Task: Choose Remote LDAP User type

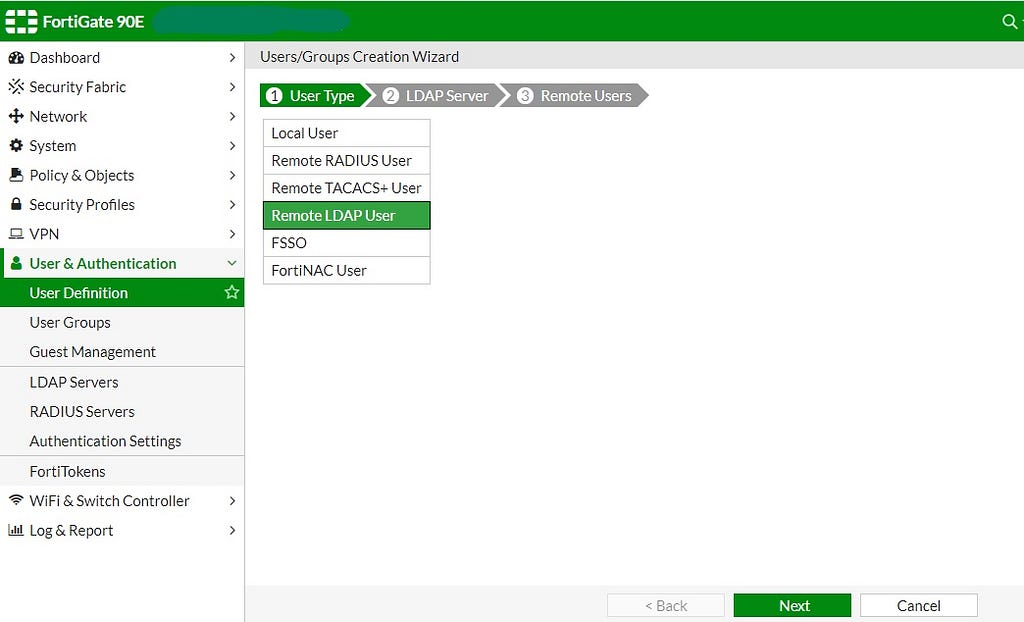Action: (x=347, y=215)
